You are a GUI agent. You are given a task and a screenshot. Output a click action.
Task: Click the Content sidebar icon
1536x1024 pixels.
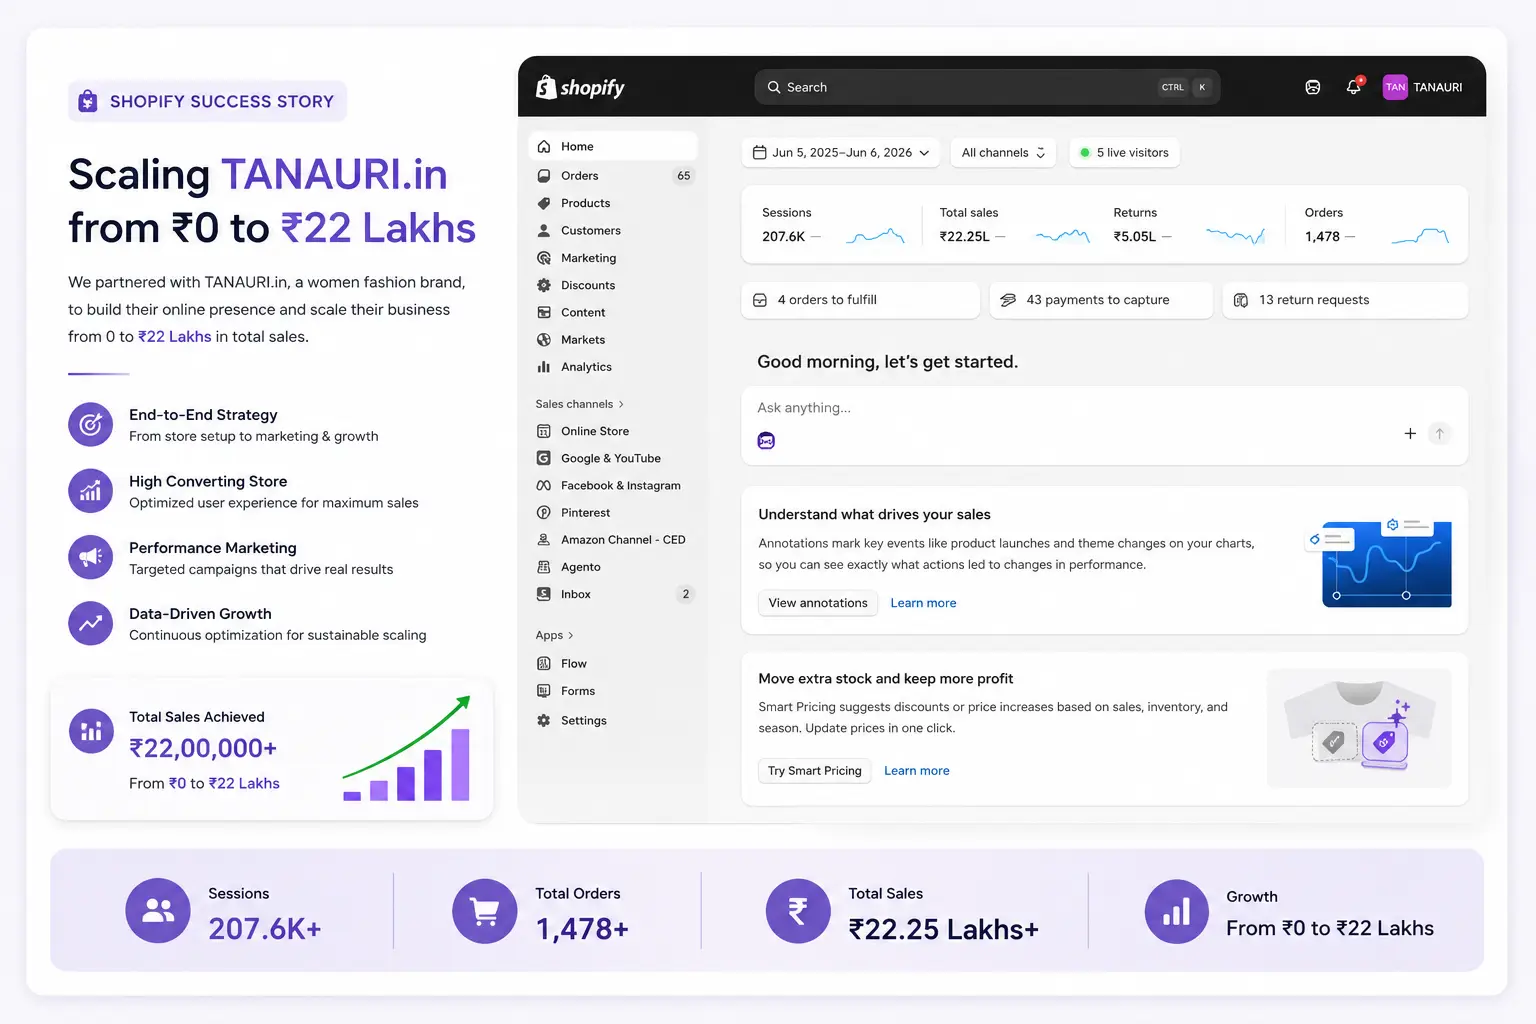pos(544,312)
